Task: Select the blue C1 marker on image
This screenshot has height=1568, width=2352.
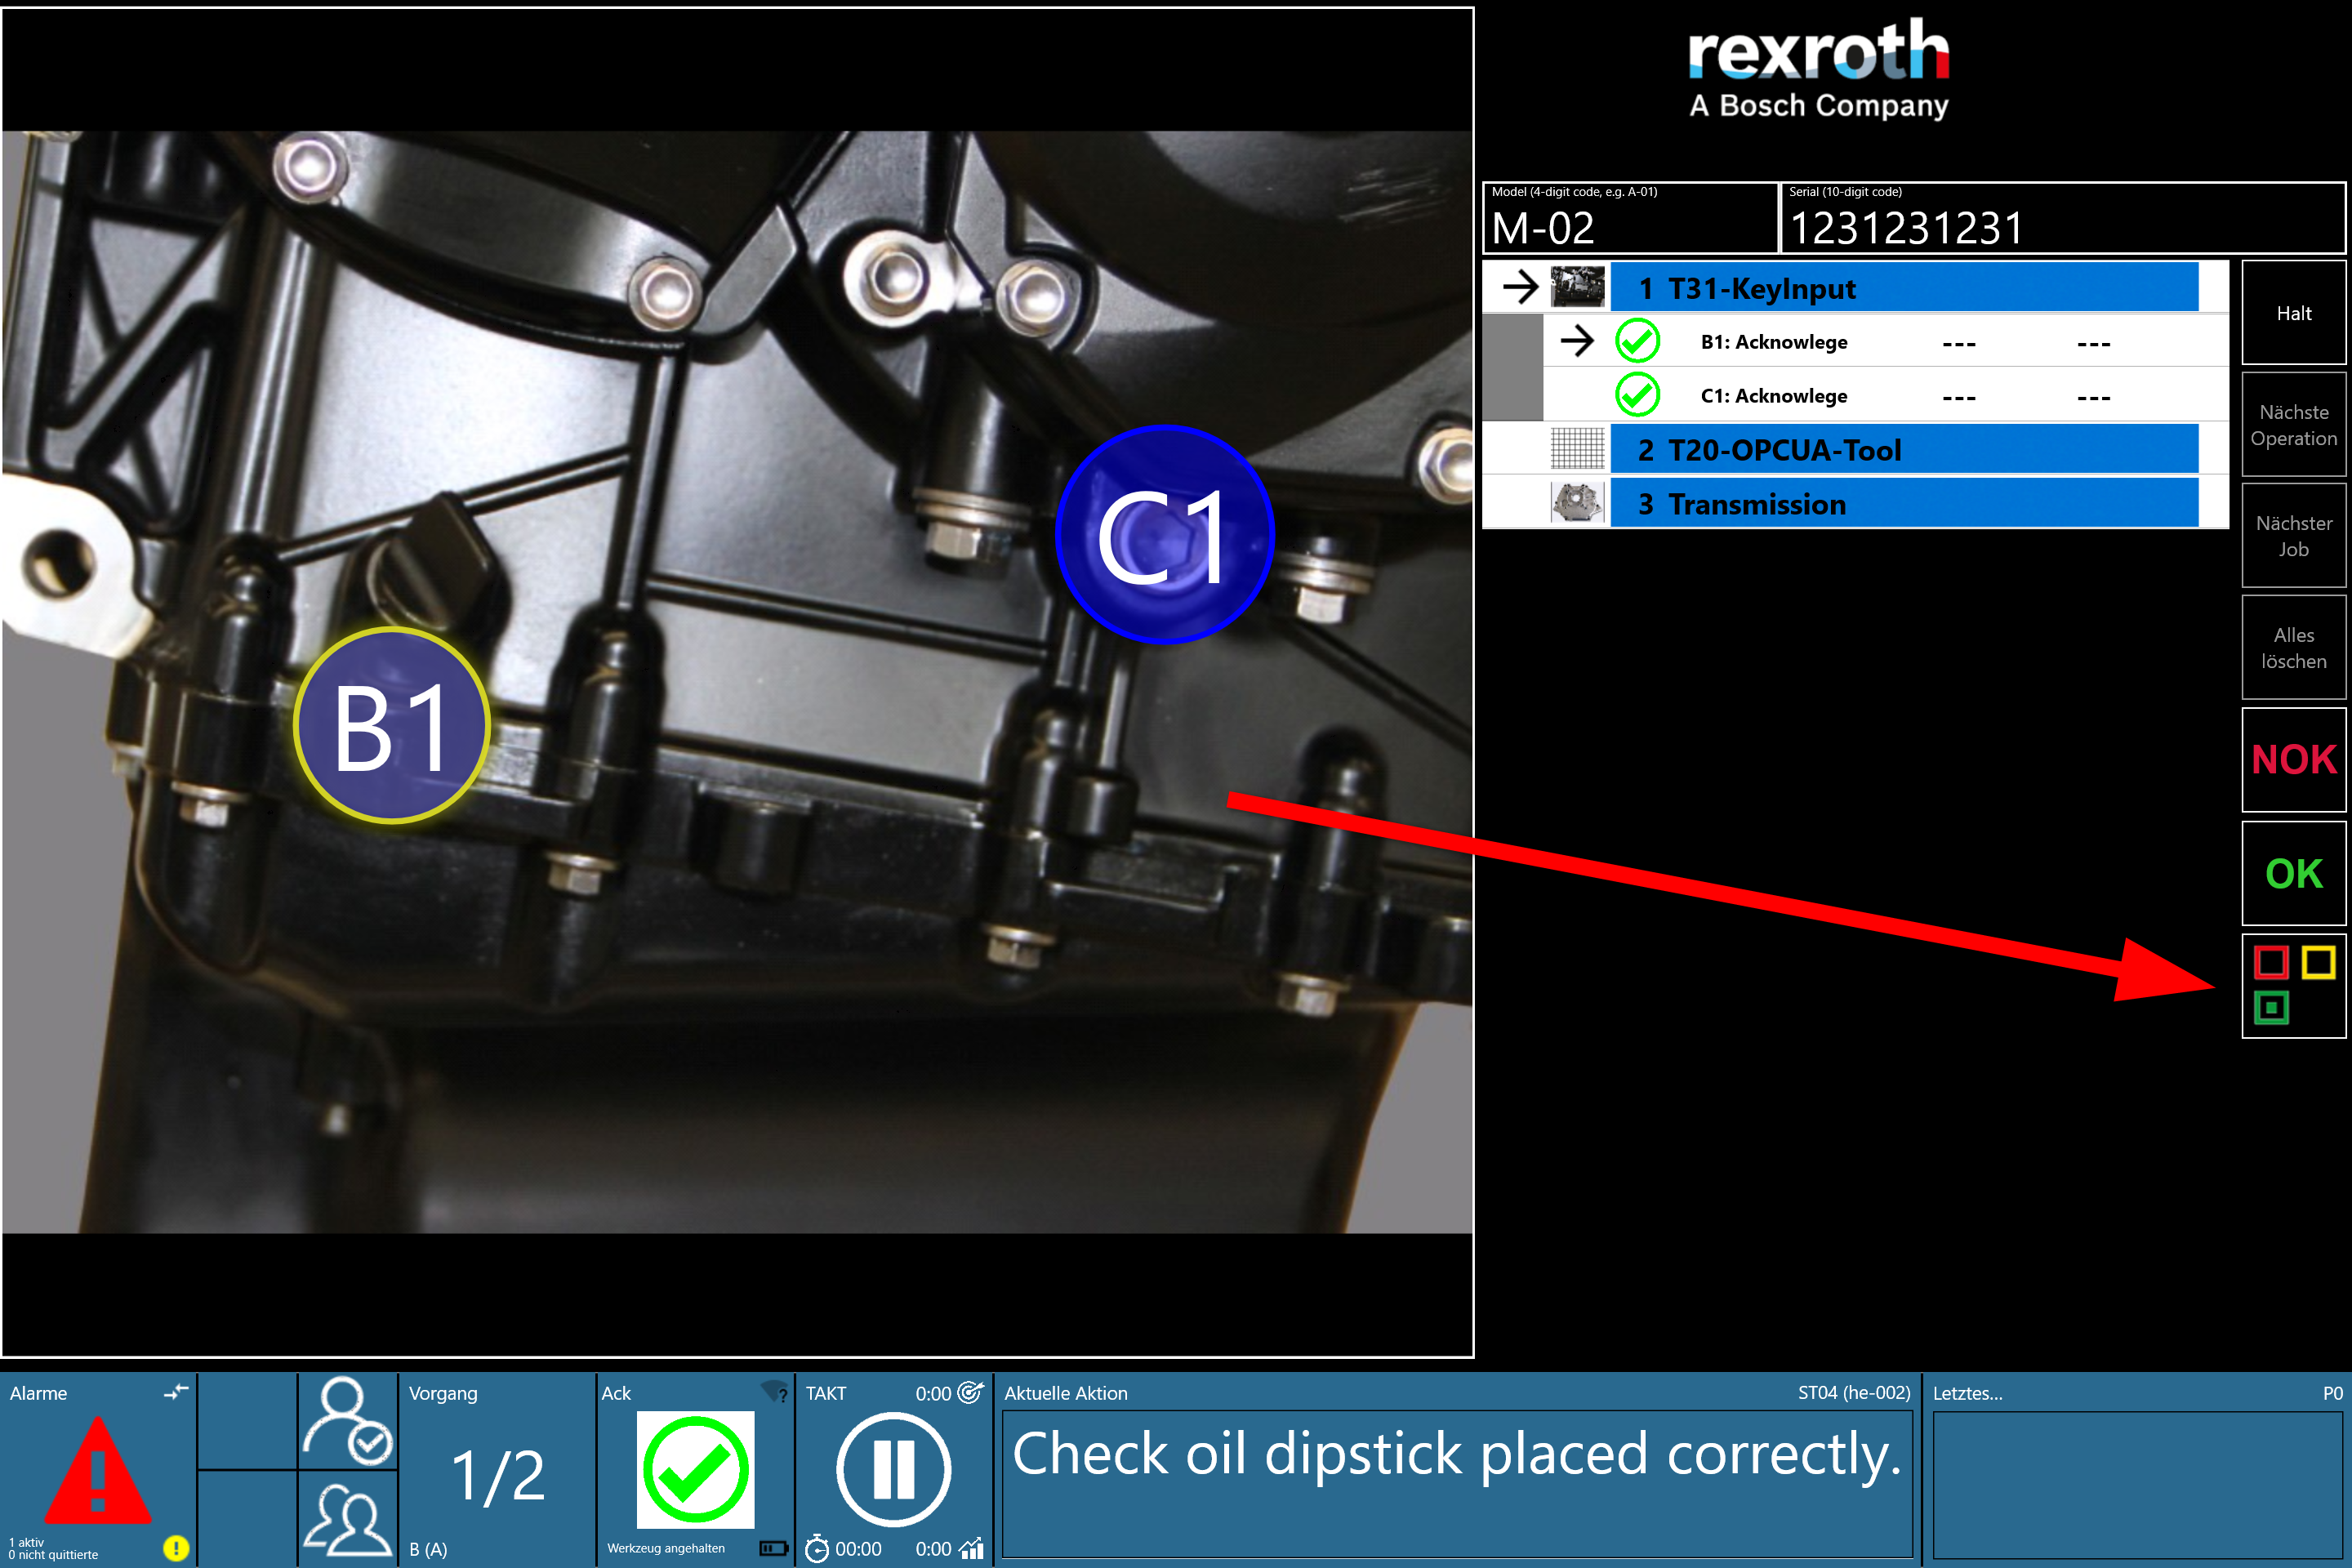Action: coord(1164,536)
